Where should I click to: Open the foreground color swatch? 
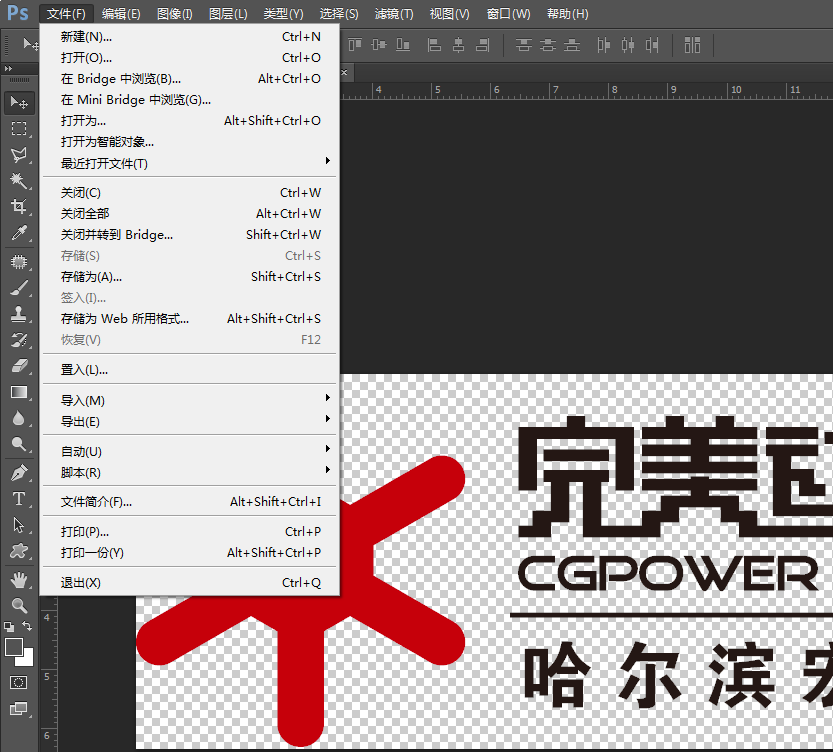(x=13, y=647)
